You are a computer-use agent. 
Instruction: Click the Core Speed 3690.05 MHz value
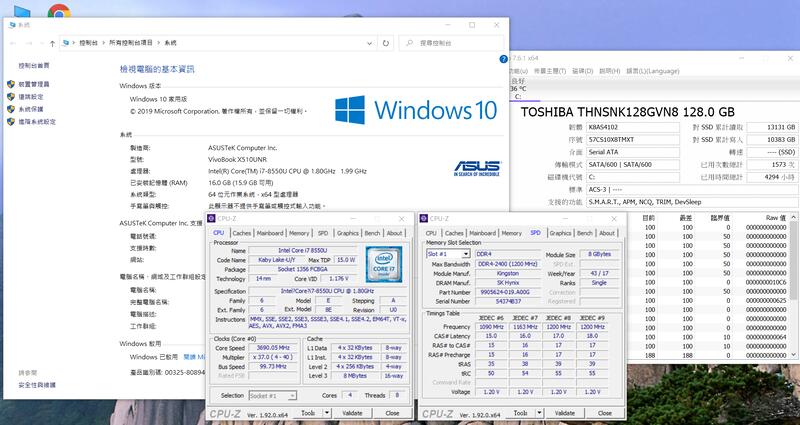273,348
